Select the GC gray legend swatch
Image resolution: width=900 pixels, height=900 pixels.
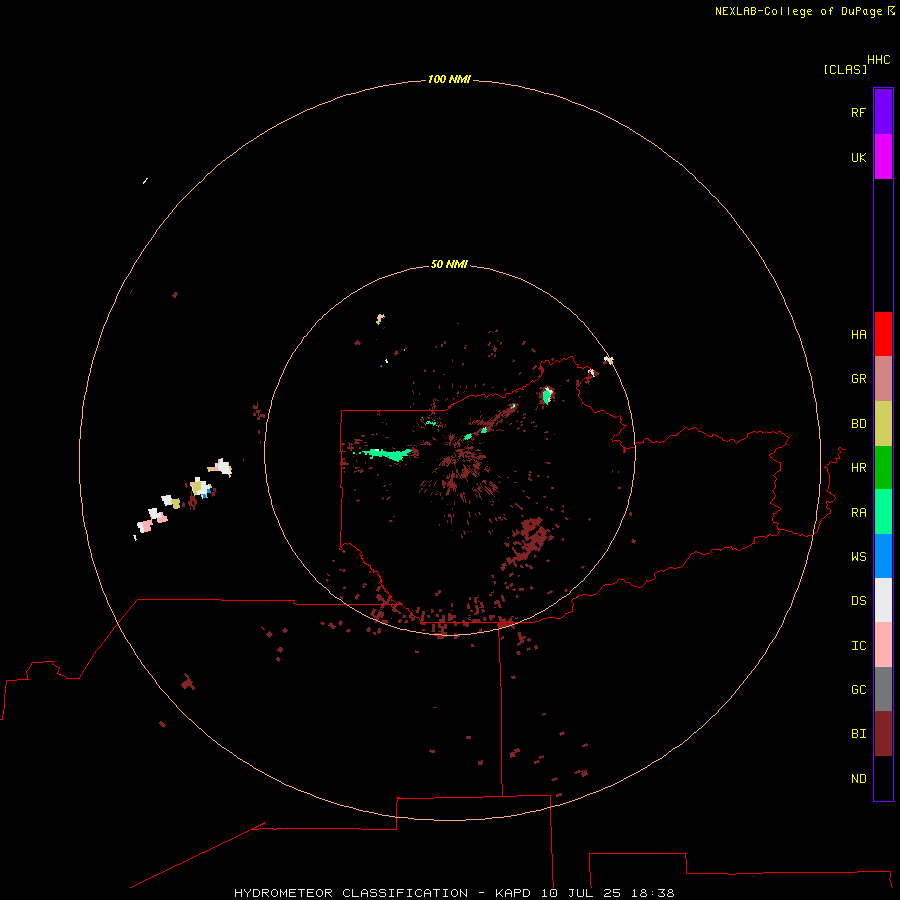[883, 689]
